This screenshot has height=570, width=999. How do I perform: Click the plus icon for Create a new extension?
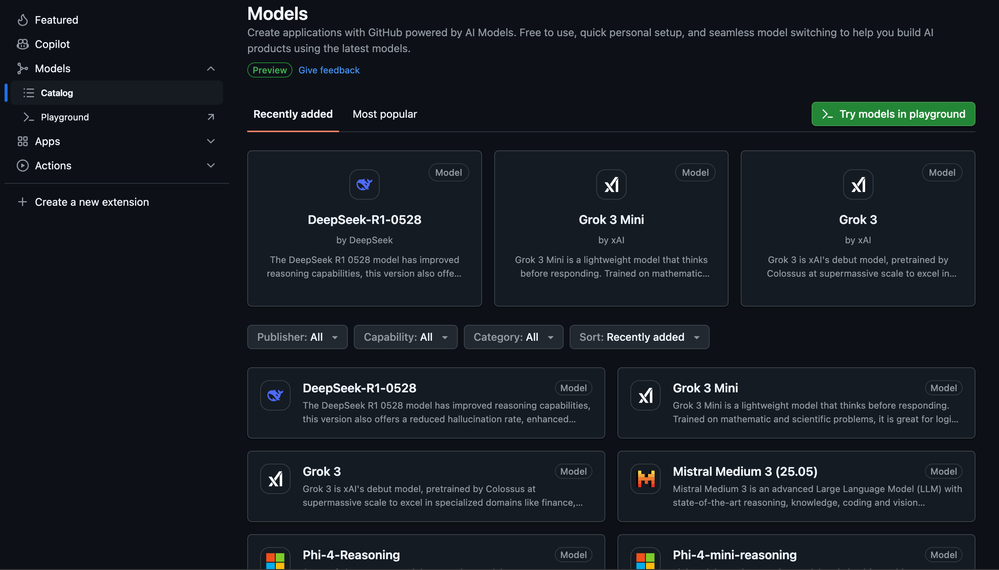(22, 202)
